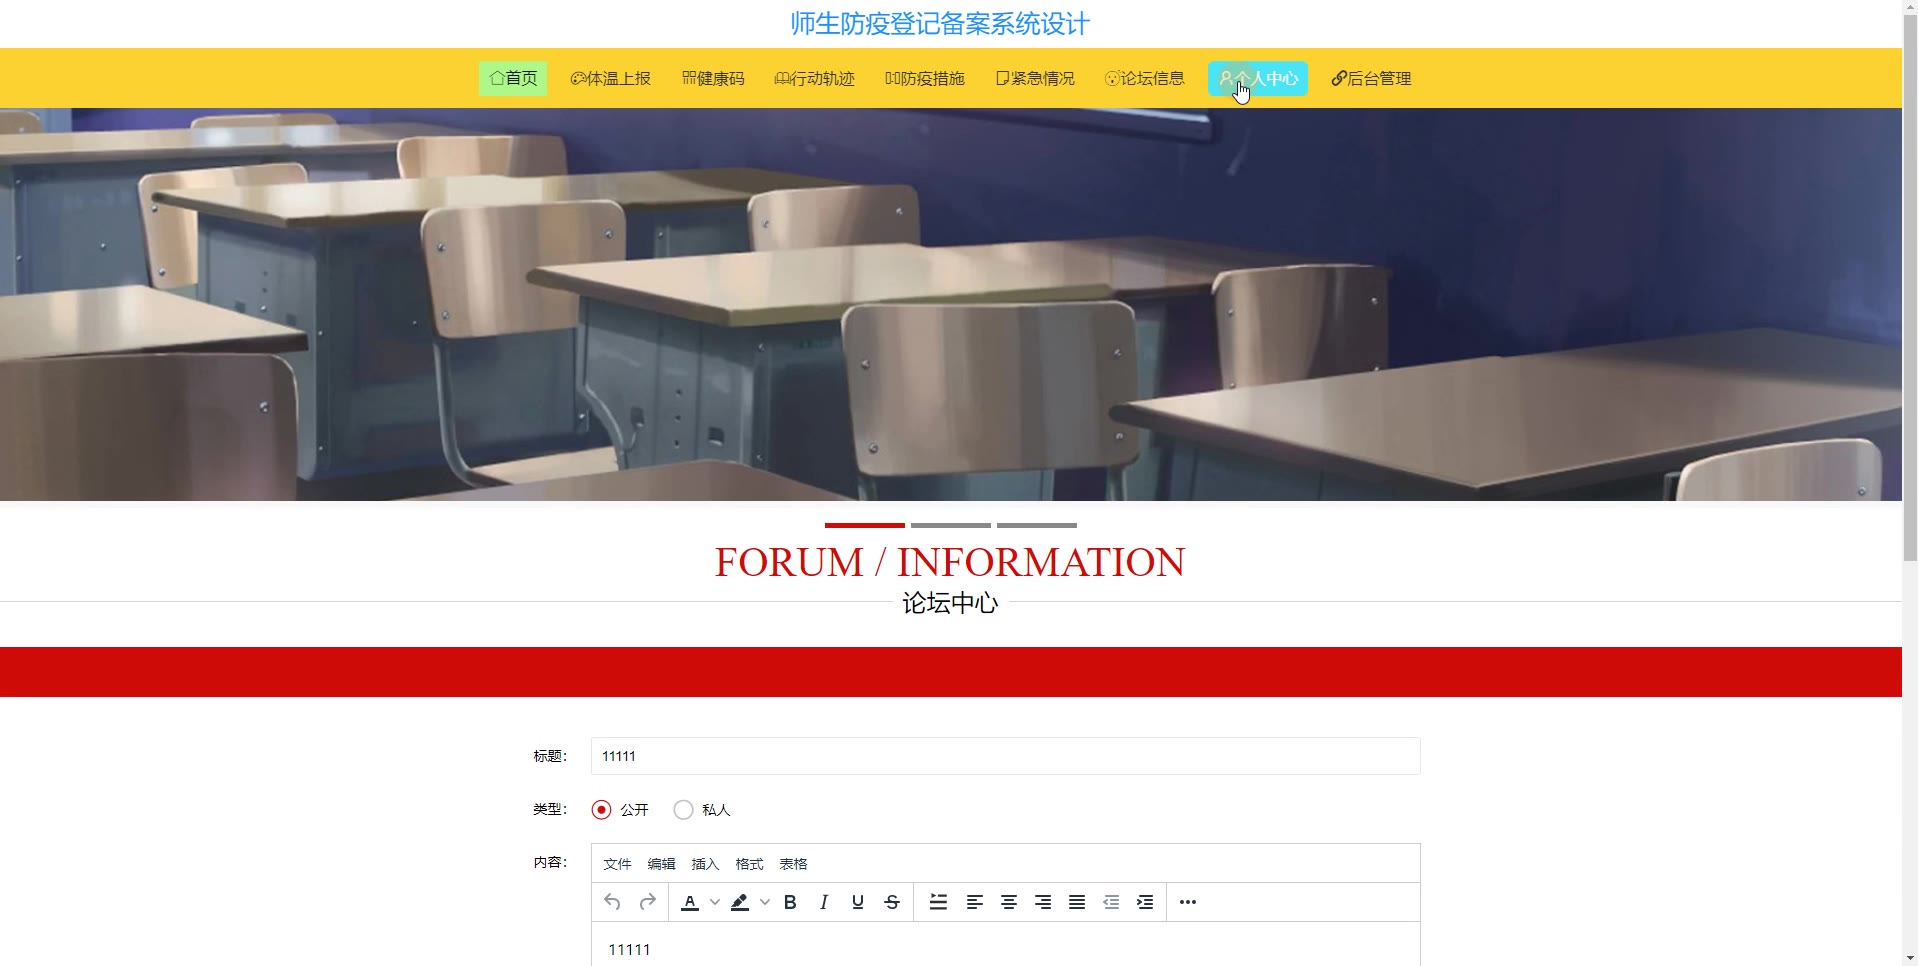Open the 表格 editor menu

(793, 864)
